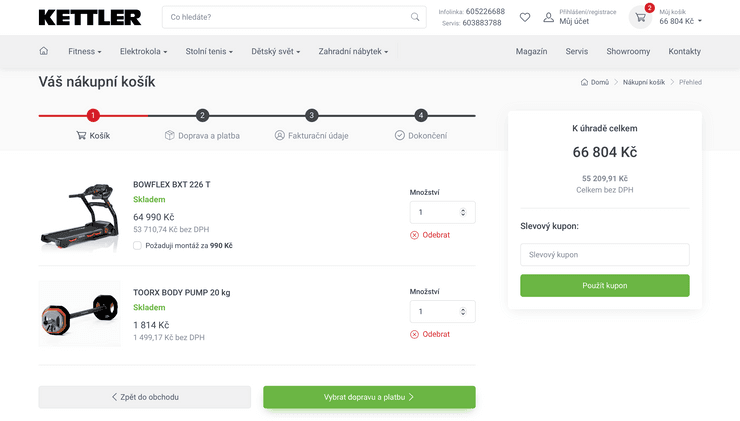Expand the Fitness dropdown menu

85,51
